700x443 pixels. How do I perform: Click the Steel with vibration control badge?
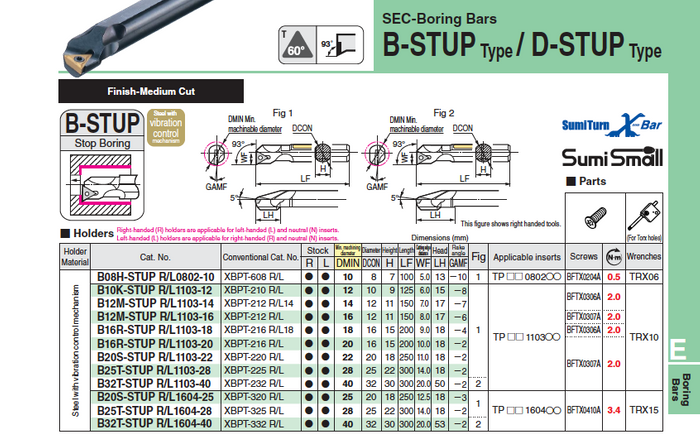pyautogui.click(x=166, y=128)
